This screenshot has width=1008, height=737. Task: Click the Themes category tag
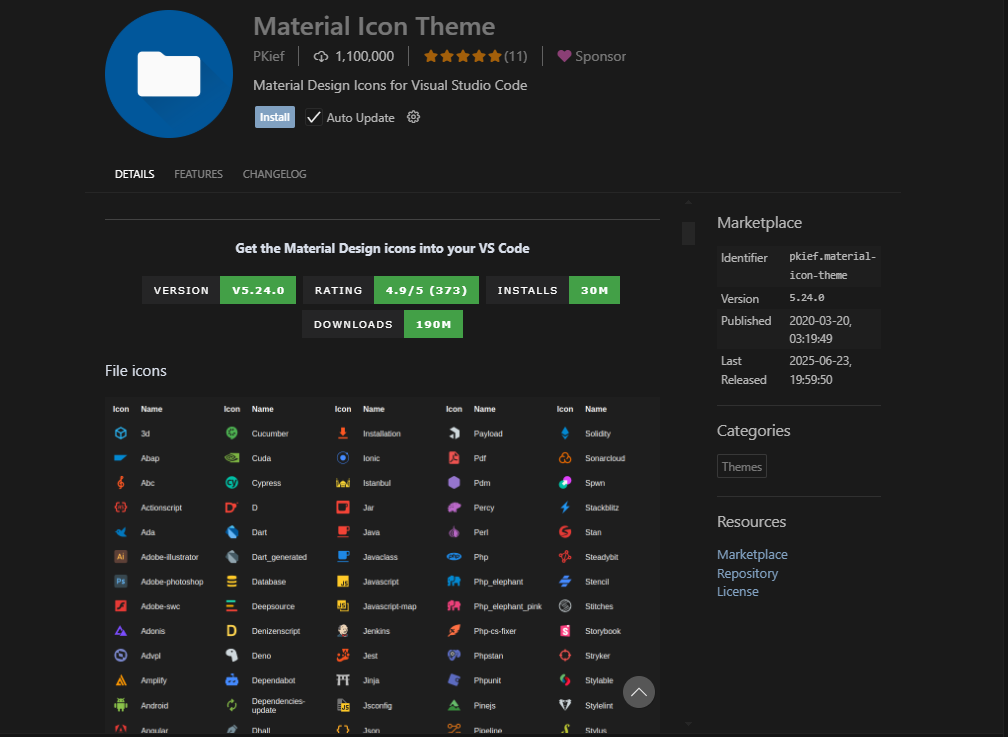pyautogui.click(x=742, y=466)
